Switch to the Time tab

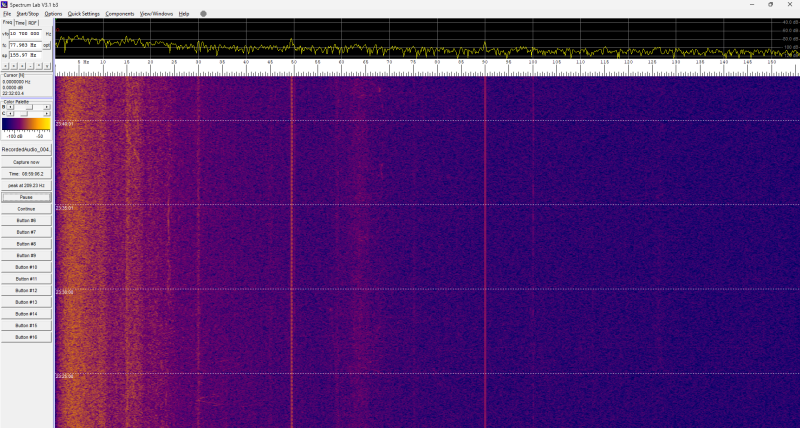[20, 23]
